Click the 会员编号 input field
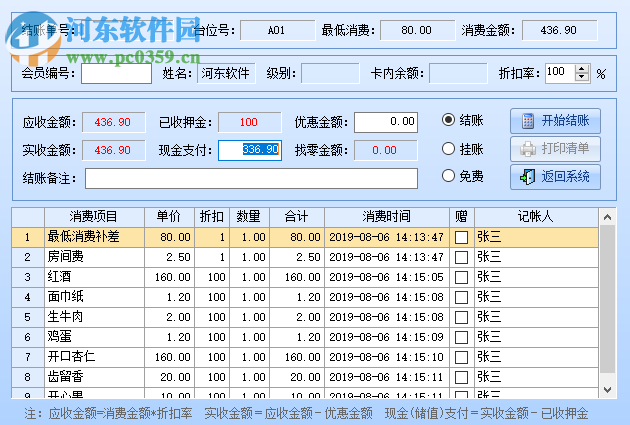This screenshot has width=630, height=425. pos(117,74)
